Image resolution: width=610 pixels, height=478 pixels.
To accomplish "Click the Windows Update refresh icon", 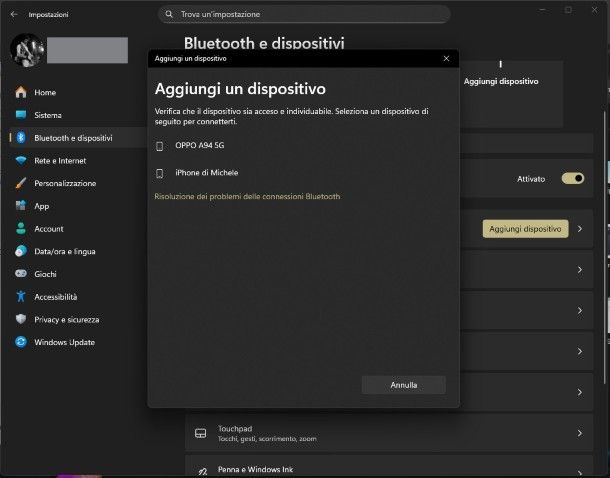I will (x=21, y=342).
